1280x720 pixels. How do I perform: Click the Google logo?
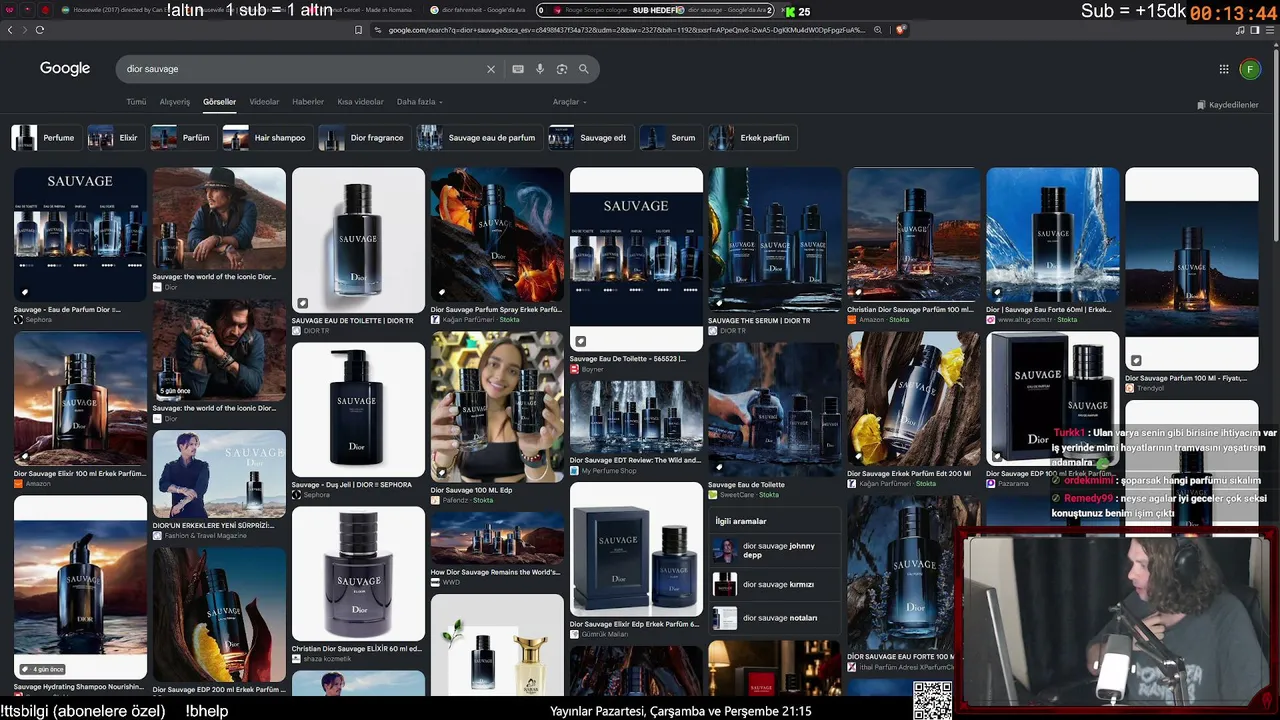[65, 69]
